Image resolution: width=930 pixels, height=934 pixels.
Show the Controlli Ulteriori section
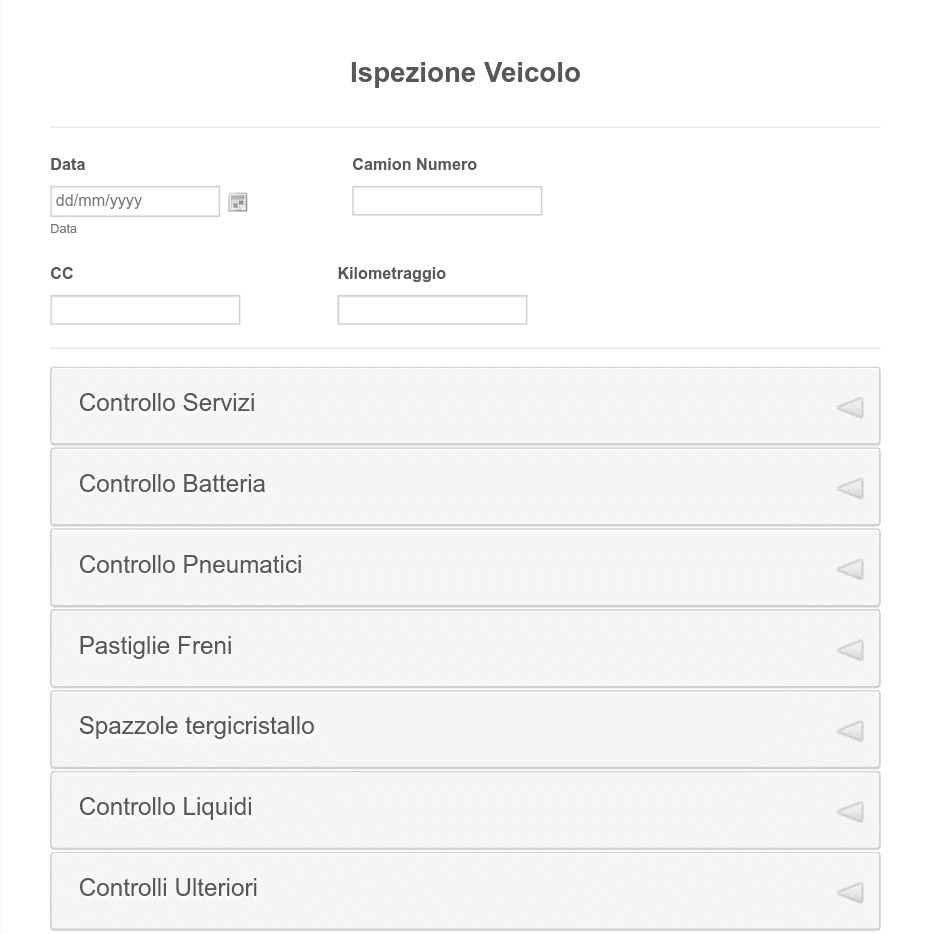(465, 892)
